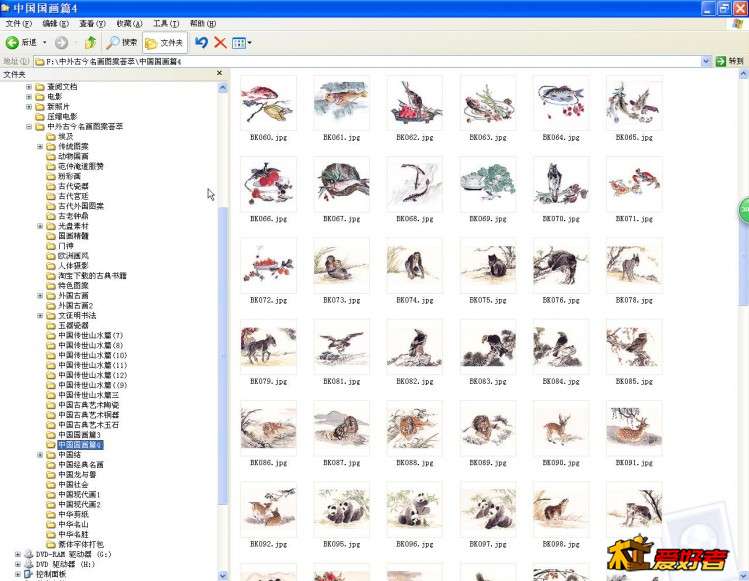Select the 埃及 folder in tree

tap(65, 137)
